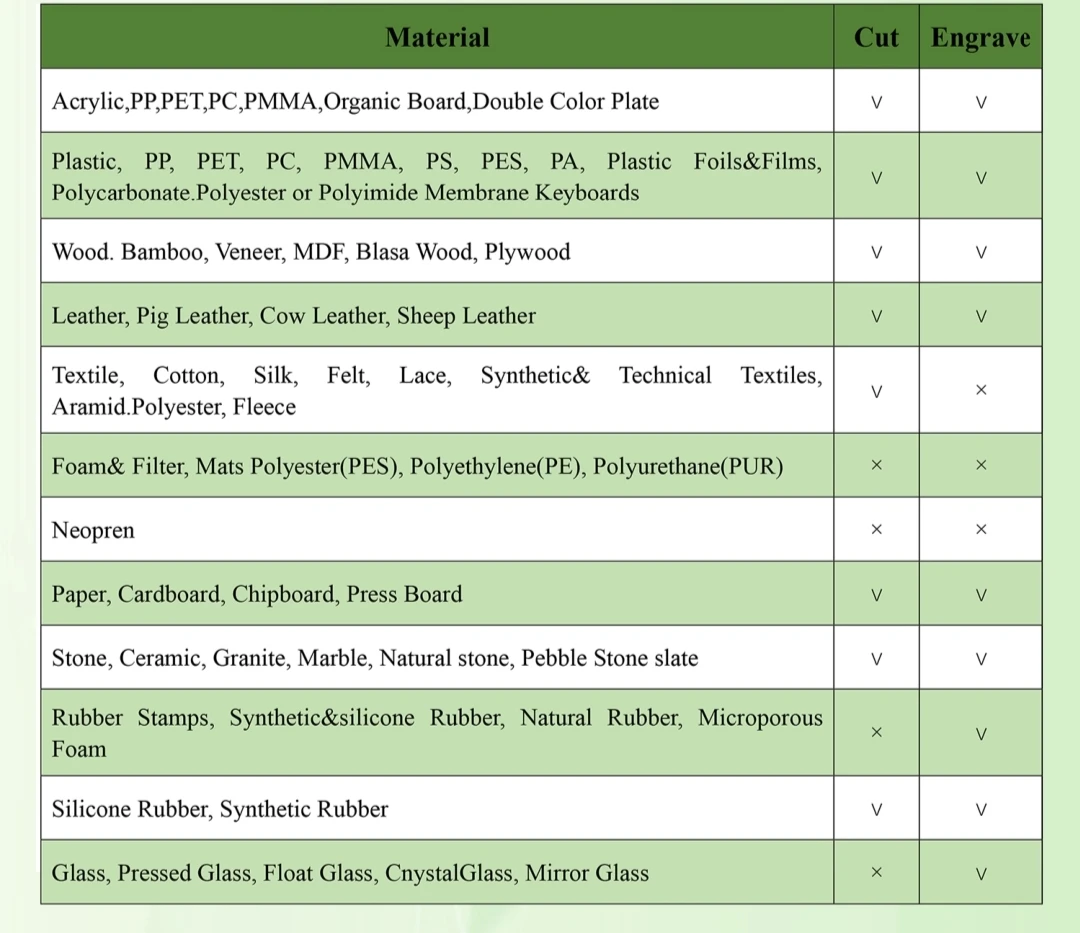1080x933 pixels.
Task: Click Cut cross in Neopren row
Action: click(876, 529)
